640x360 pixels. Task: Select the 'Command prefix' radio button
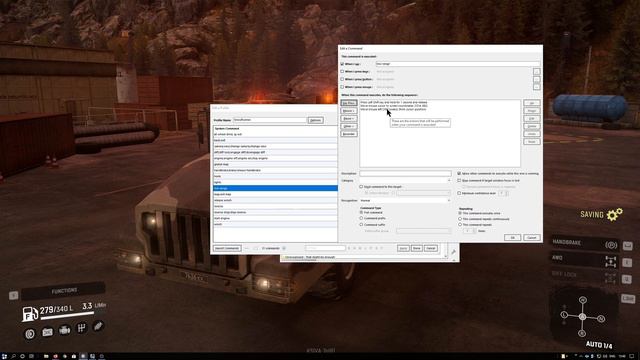pos(361,218)
